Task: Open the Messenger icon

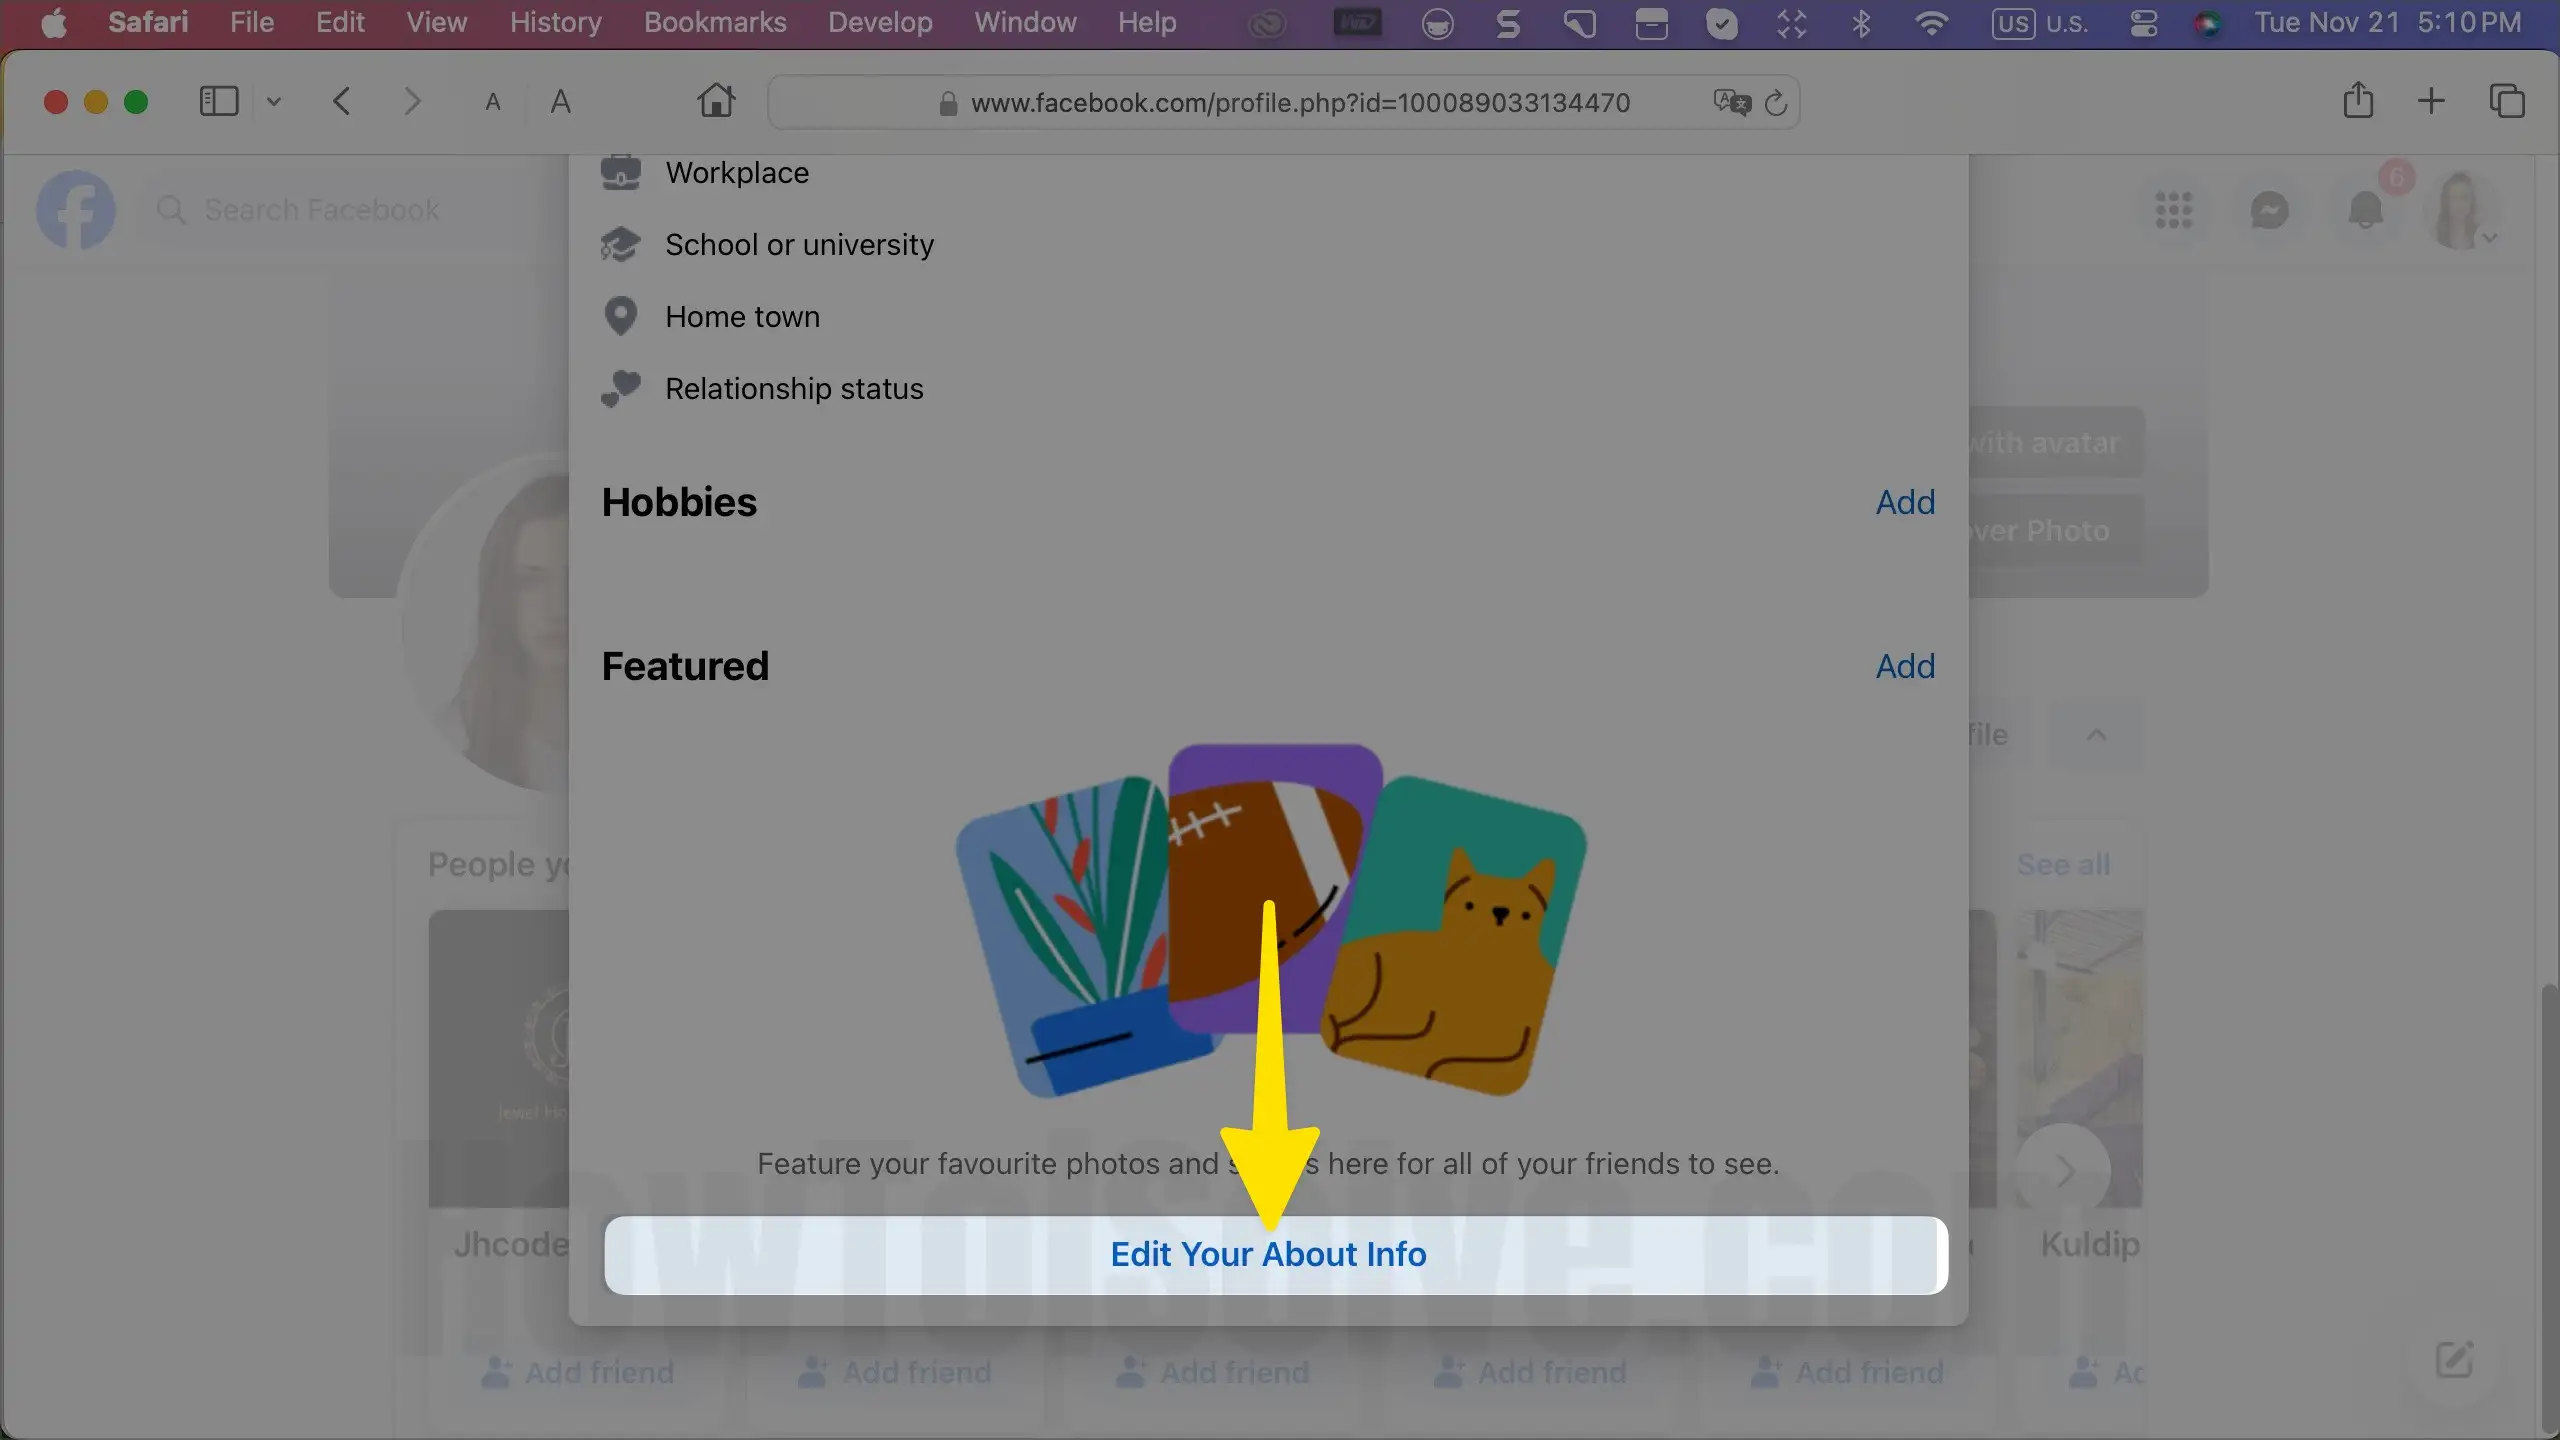Action: 2269,210
